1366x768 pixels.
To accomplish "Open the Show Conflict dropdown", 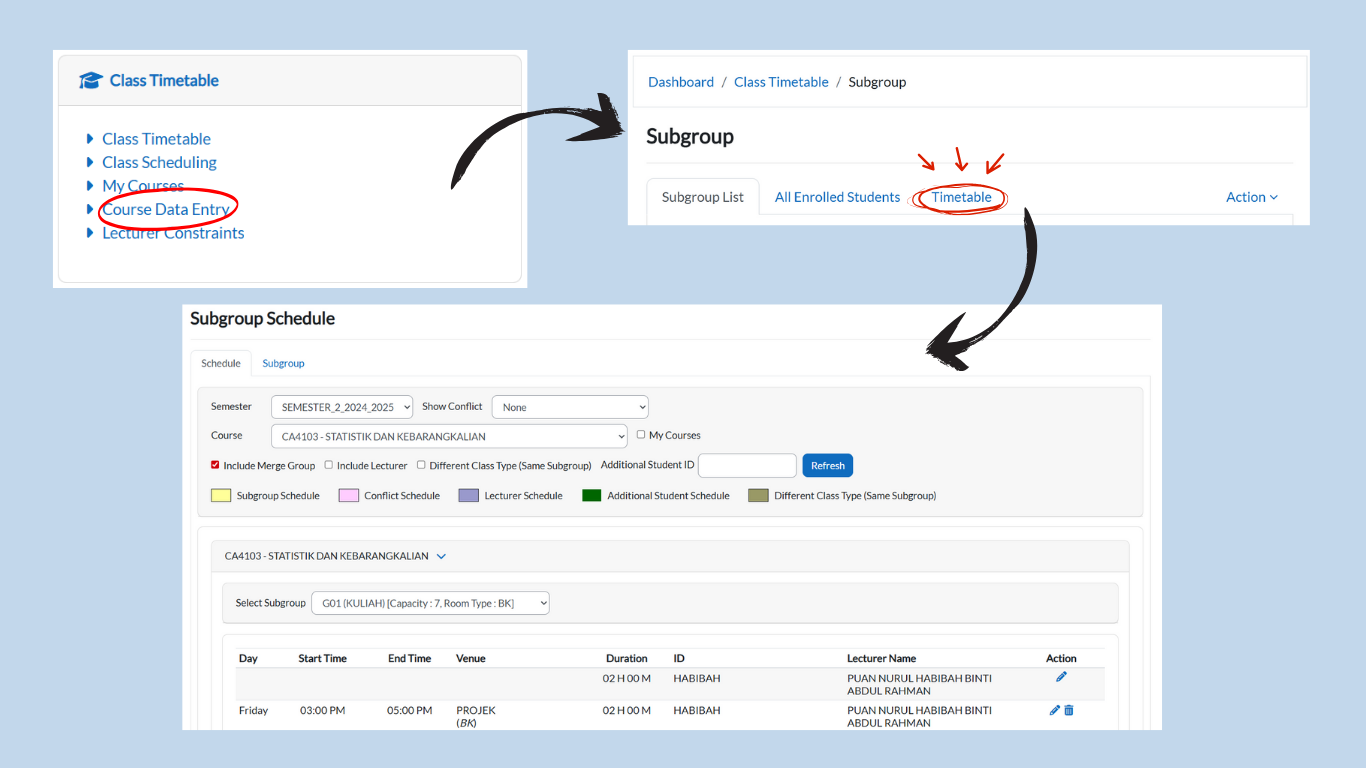I will (570, 407).
